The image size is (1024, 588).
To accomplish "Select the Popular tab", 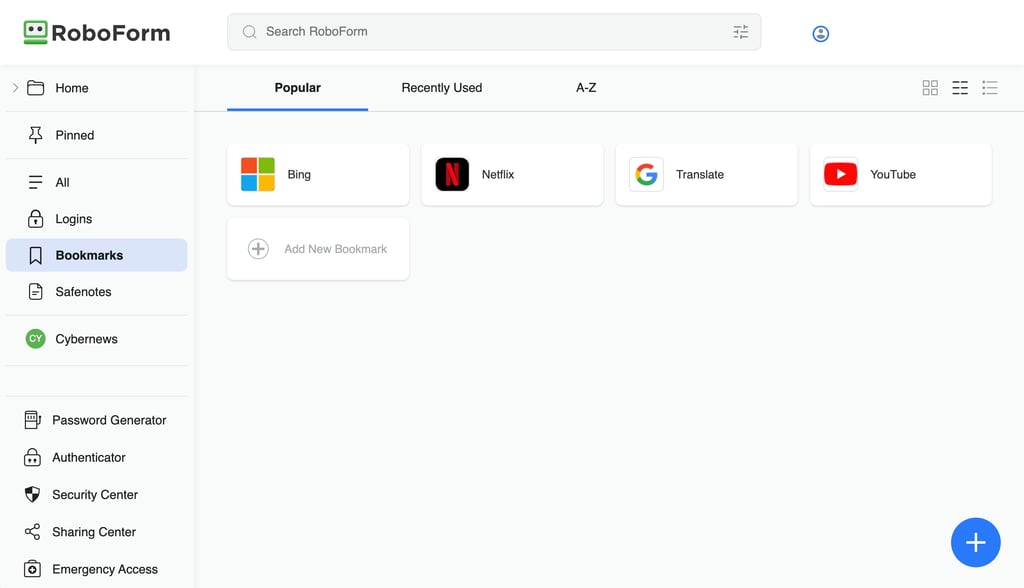I will [x=298, y=88].
